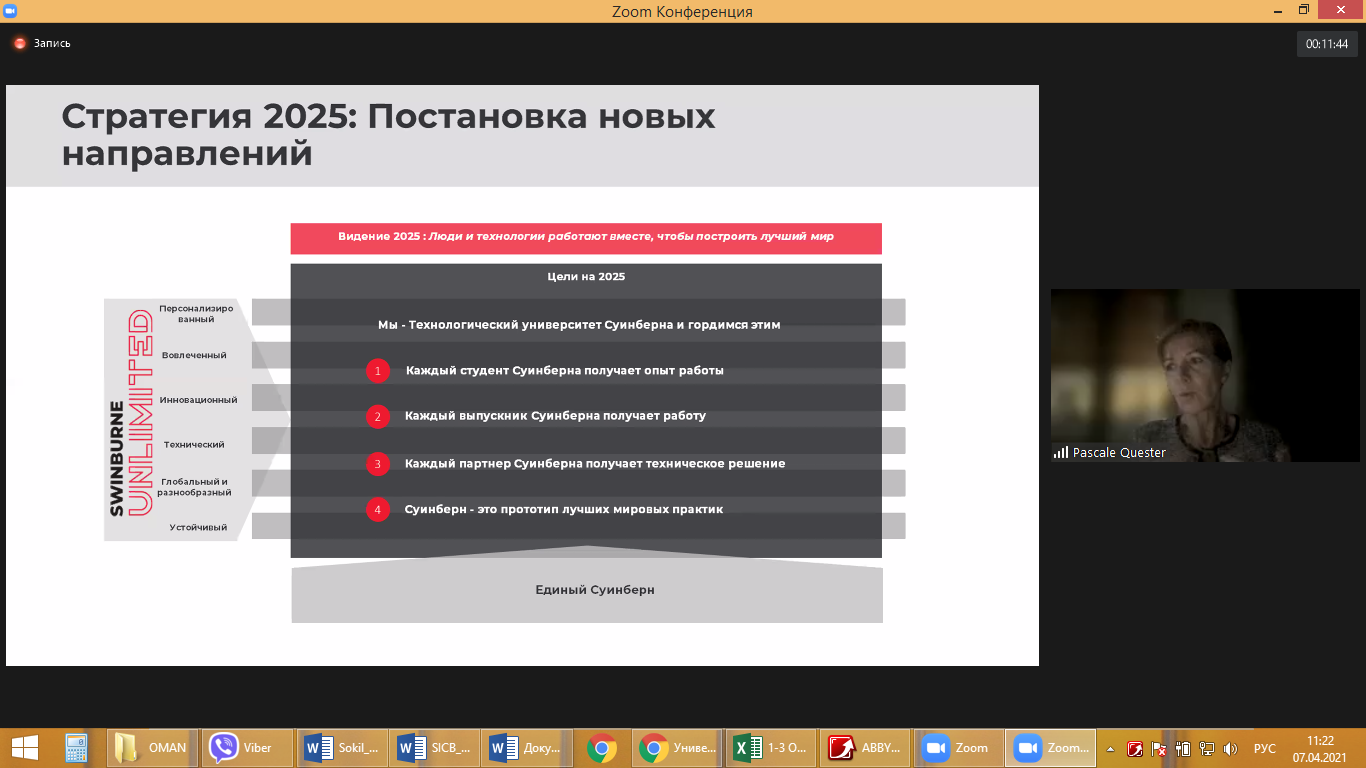Open the Word document "Sokil_" from taskbar
This screenshot has height=768, width=1366.
344,748
